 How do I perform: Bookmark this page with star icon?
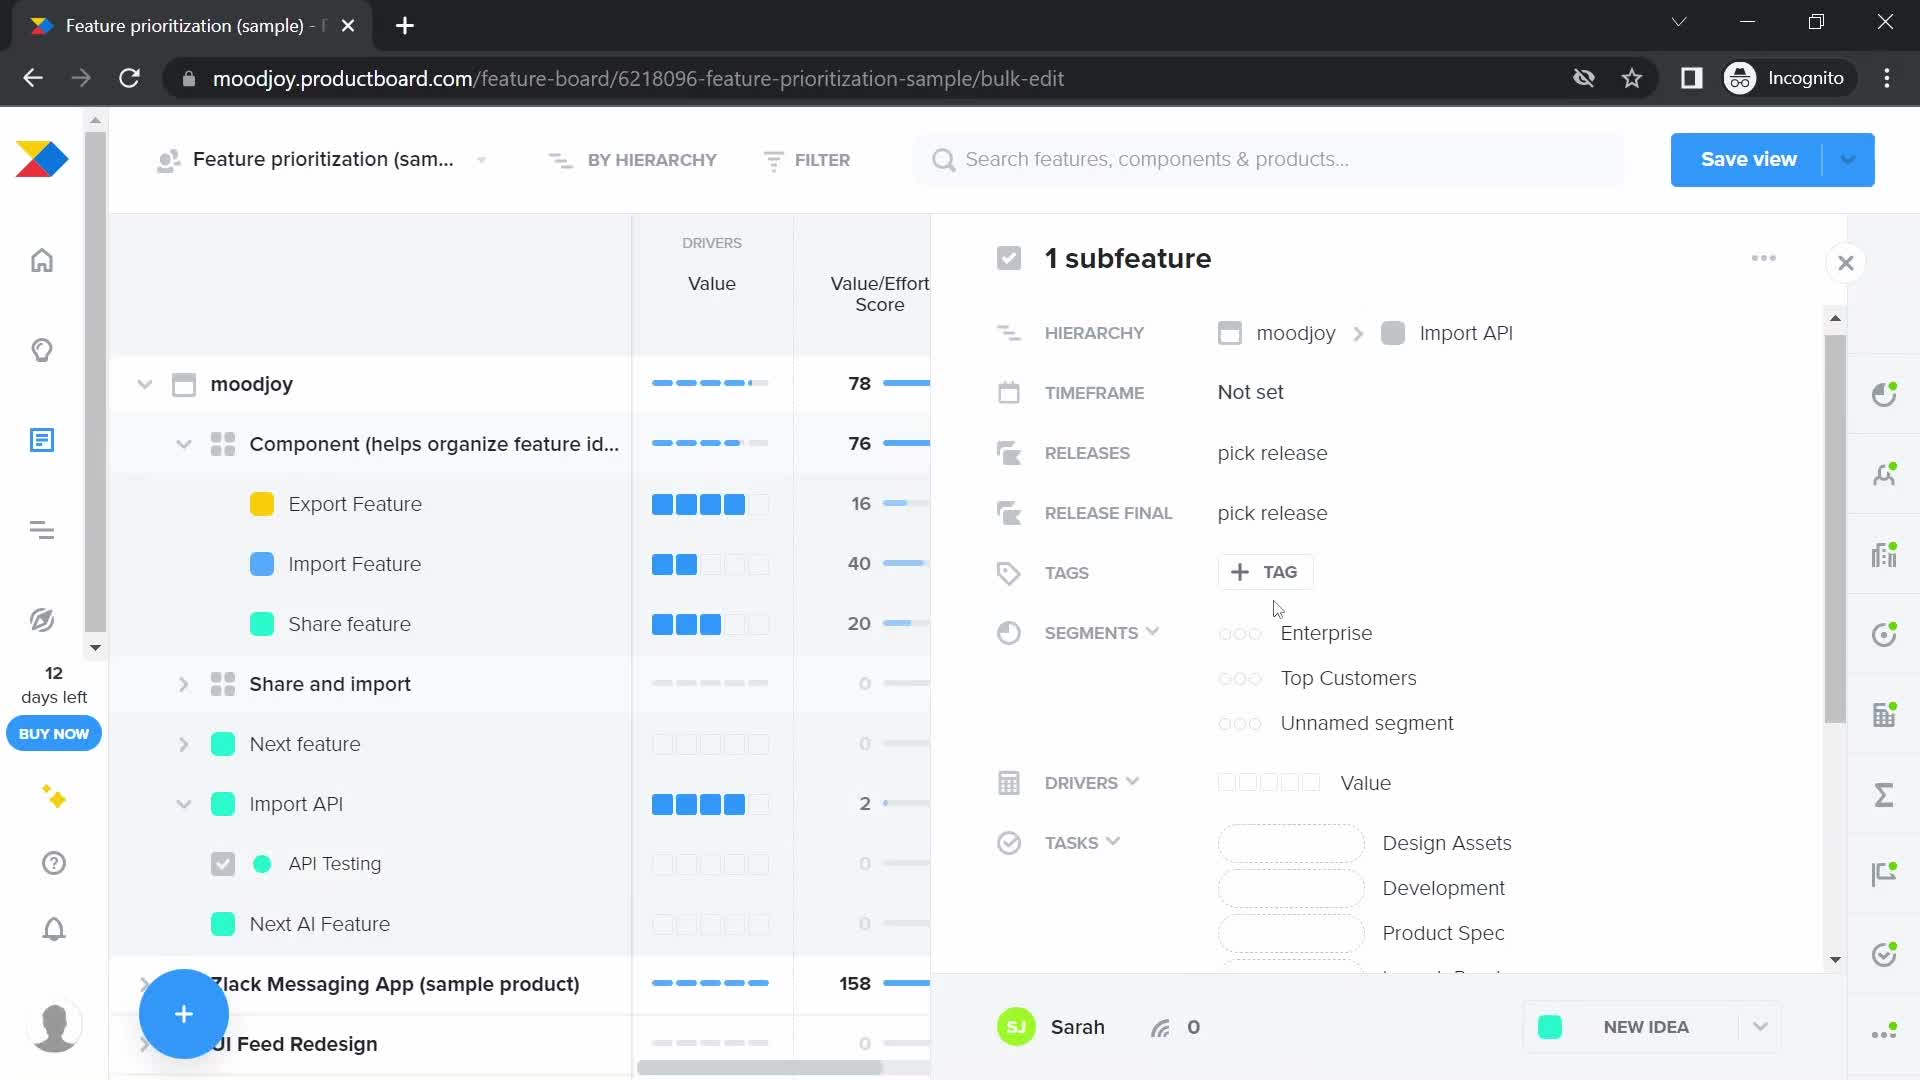pos(1632,78)
